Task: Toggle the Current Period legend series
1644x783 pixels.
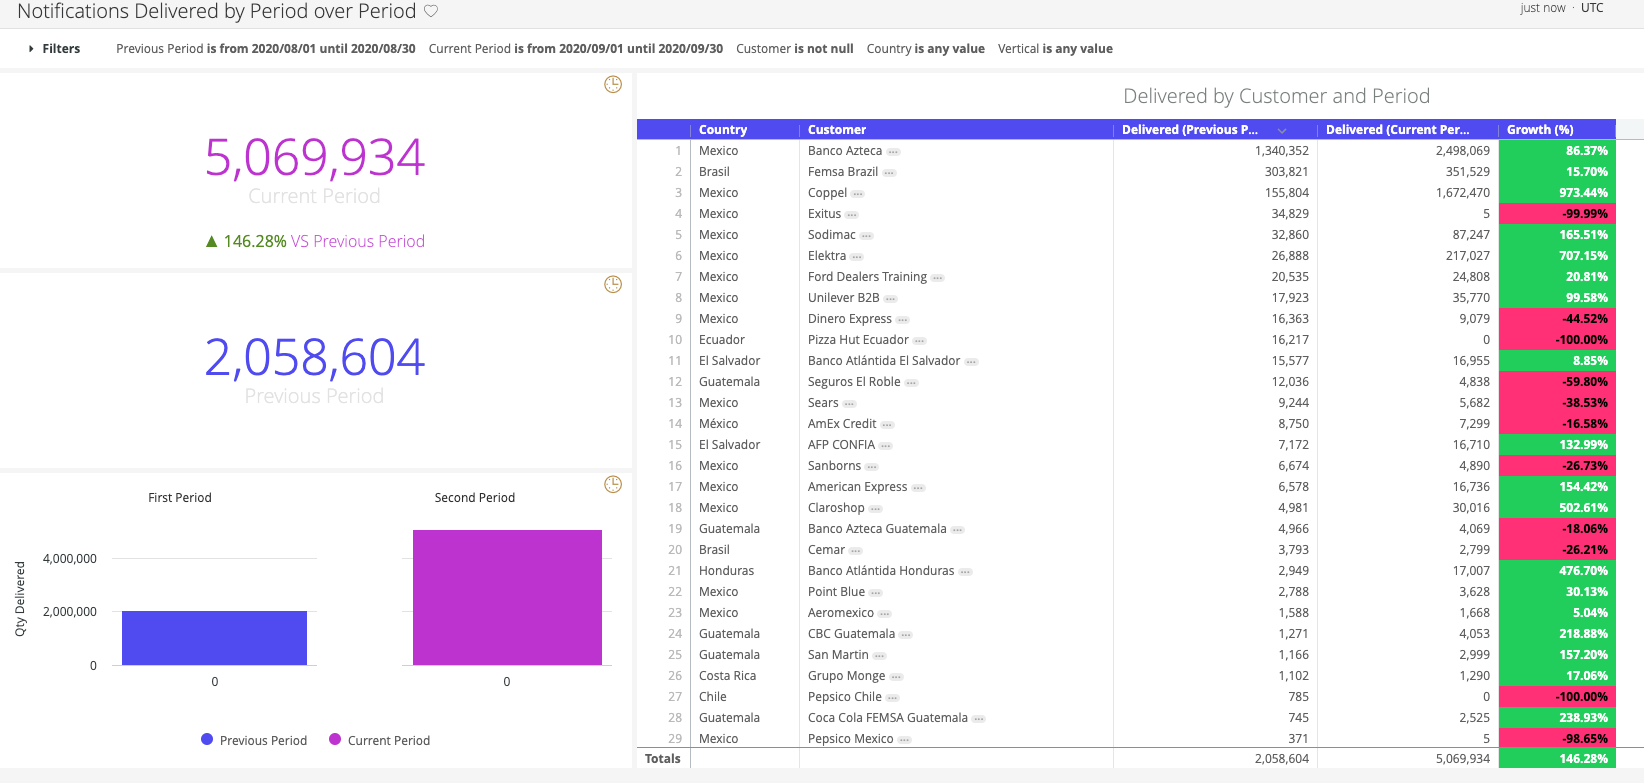Action: 379,740
